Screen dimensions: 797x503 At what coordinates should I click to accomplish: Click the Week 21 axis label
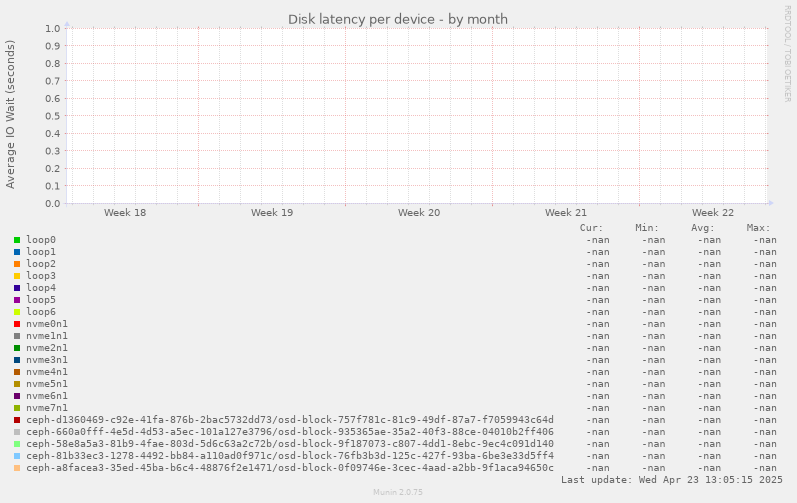click(566, 213)
